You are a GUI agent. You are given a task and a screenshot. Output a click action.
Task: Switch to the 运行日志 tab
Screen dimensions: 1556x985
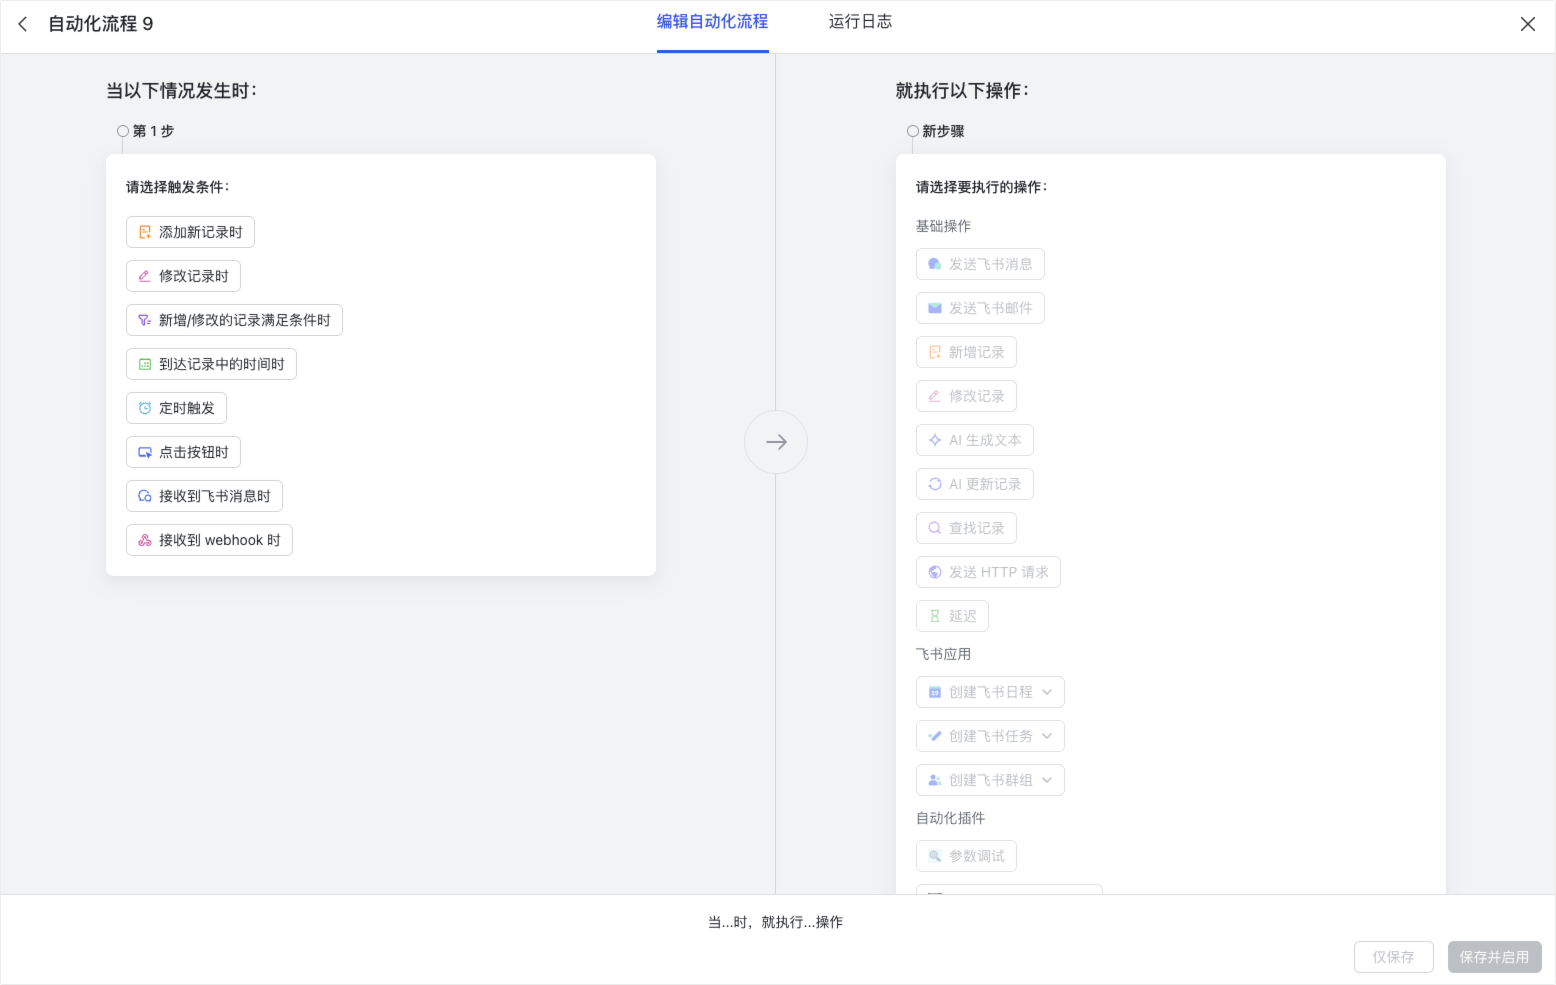click(x=860, y=22)
